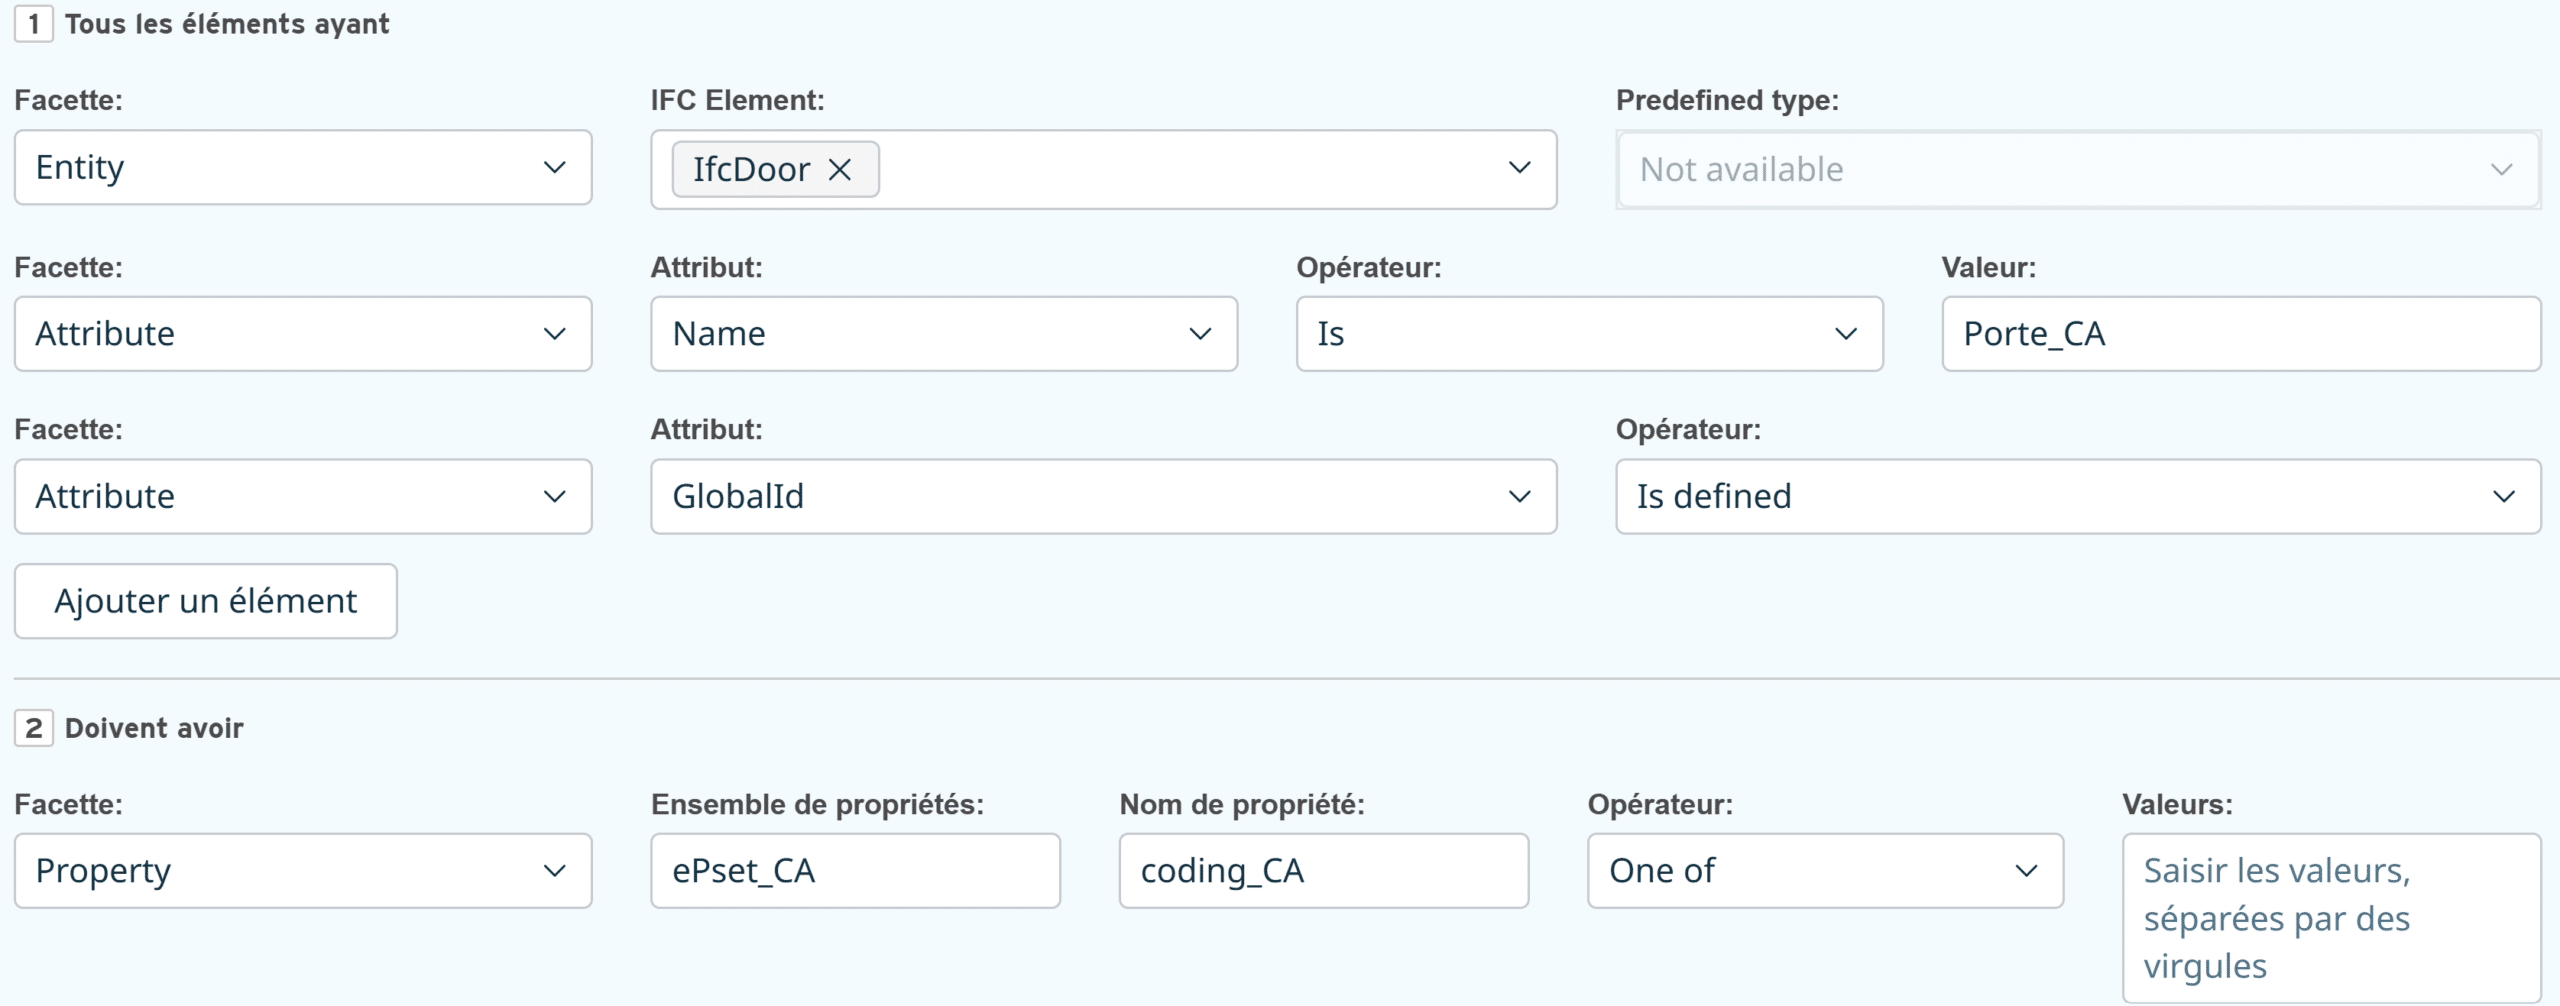Open the Facette dropdown beside GlobalId
This screenshot has height=1006, width=2560.
point(303,497)
